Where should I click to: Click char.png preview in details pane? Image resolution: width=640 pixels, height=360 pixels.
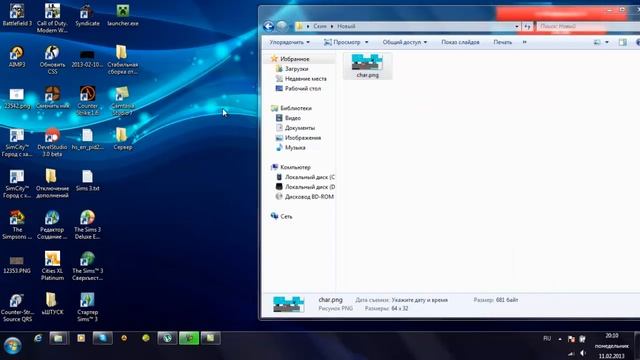[289, 304]
